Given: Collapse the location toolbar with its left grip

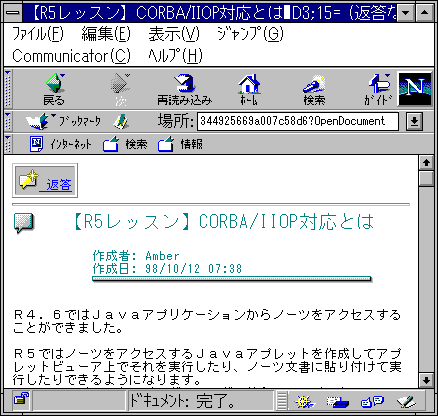Looking at the screenshot, I should tap(8, 121).
